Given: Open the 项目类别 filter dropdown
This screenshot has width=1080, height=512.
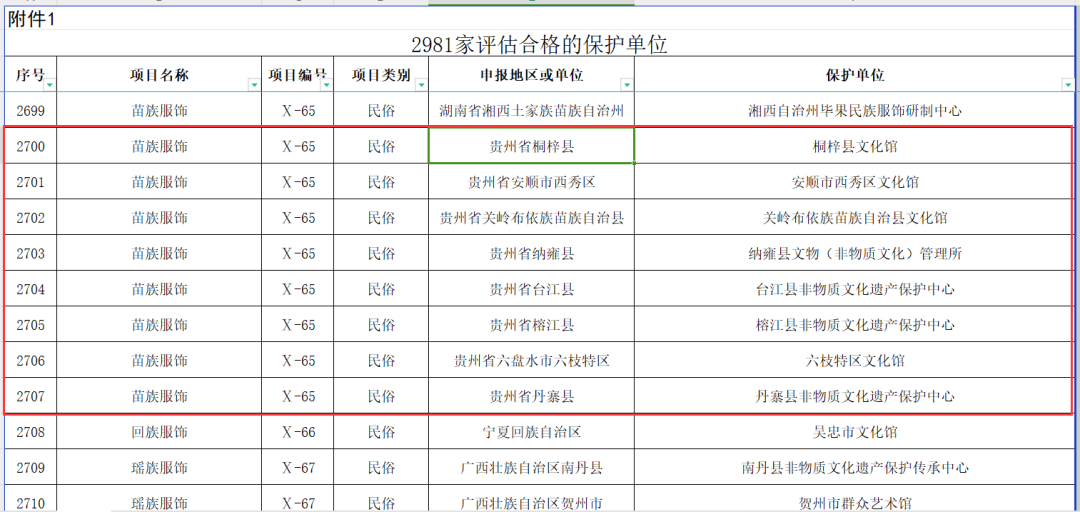Looking at the screenshot, I should [x=421, y=85].
